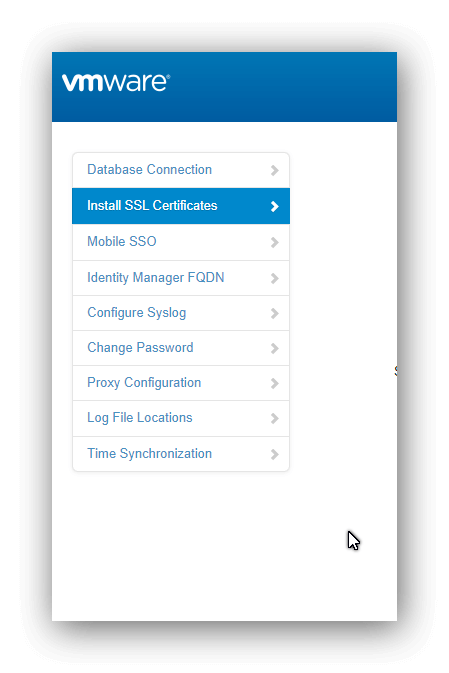Click the VMware logo in header
This screenshot has width=449, height=673.
click(116, 82)
